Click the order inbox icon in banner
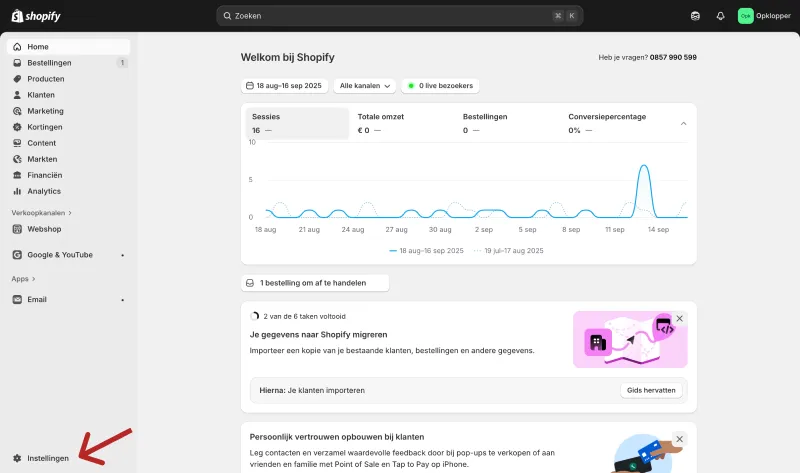Image resolution: width=800 pixels, height=473 pixels. (x=250, y=283)
